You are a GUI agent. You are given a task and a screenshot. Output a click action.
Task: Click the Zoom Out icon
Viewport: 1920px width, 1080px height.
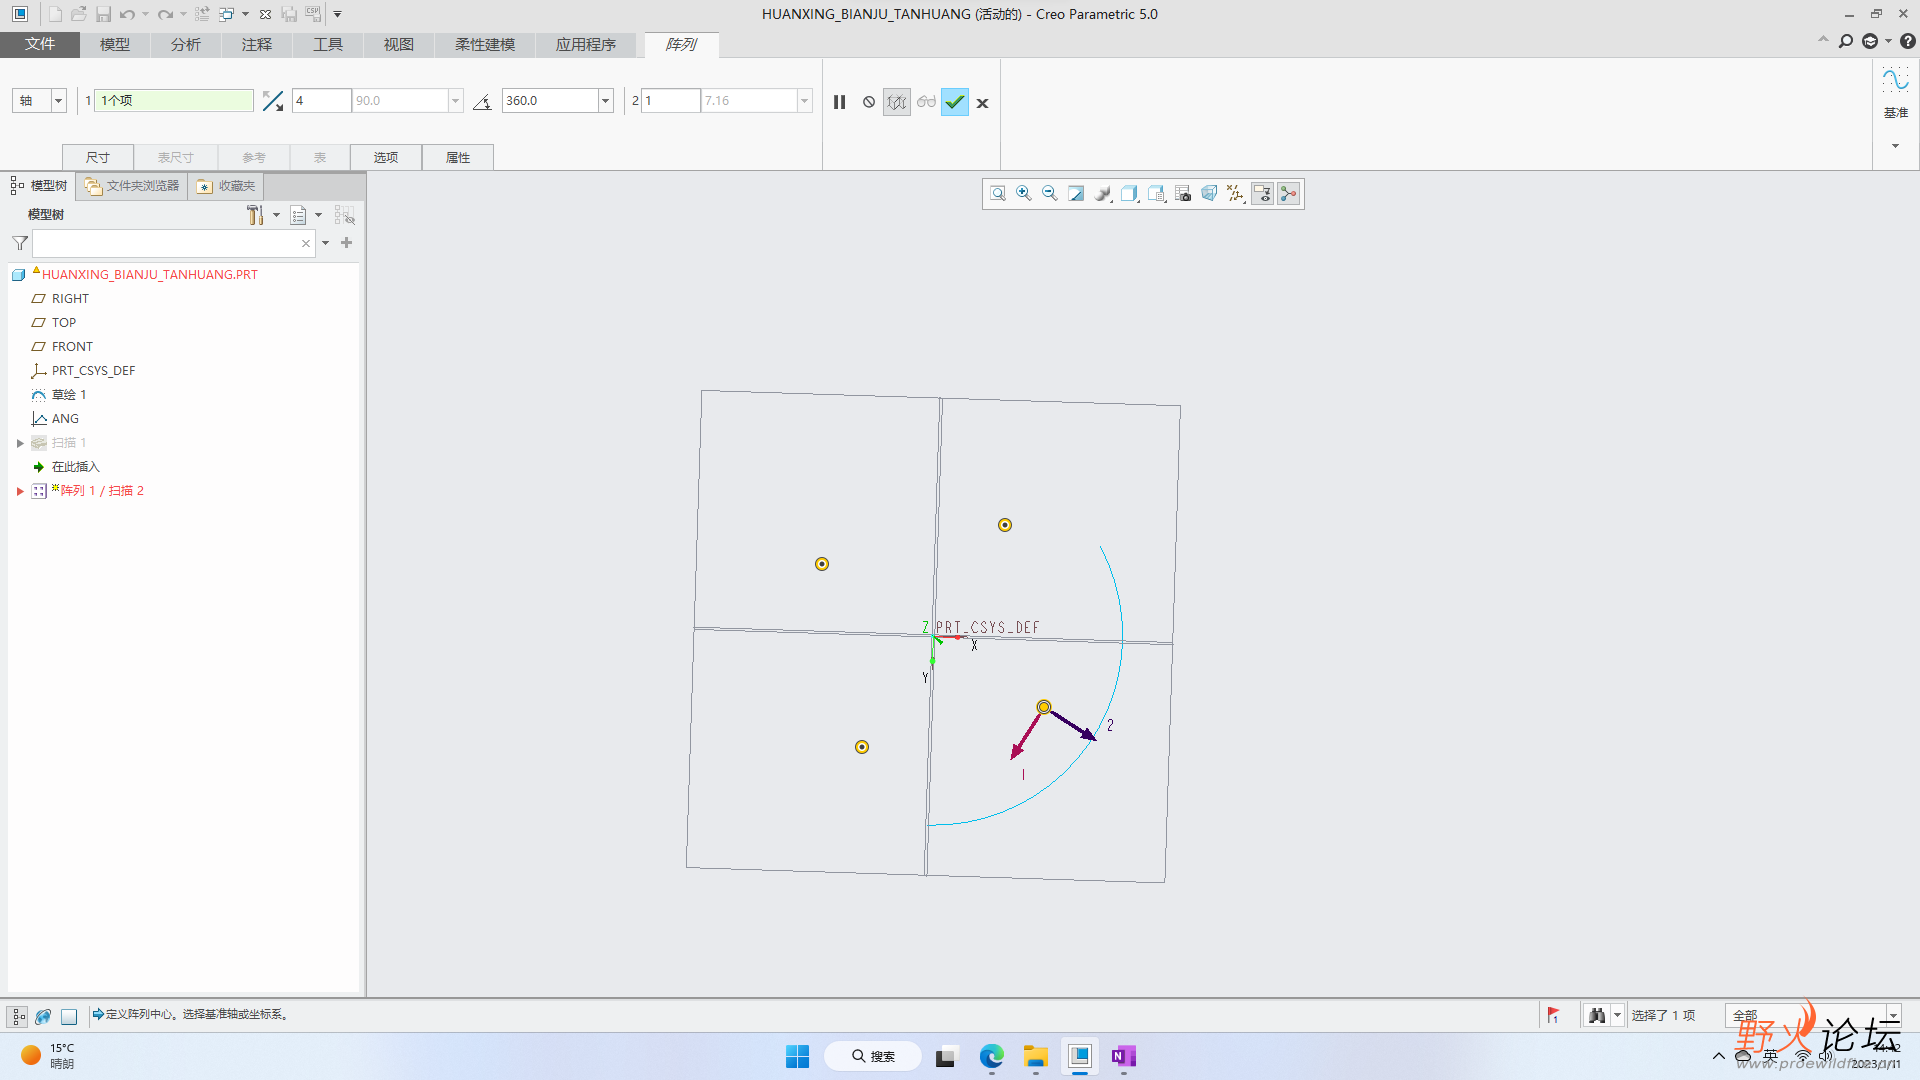(x=1049, y=194)
